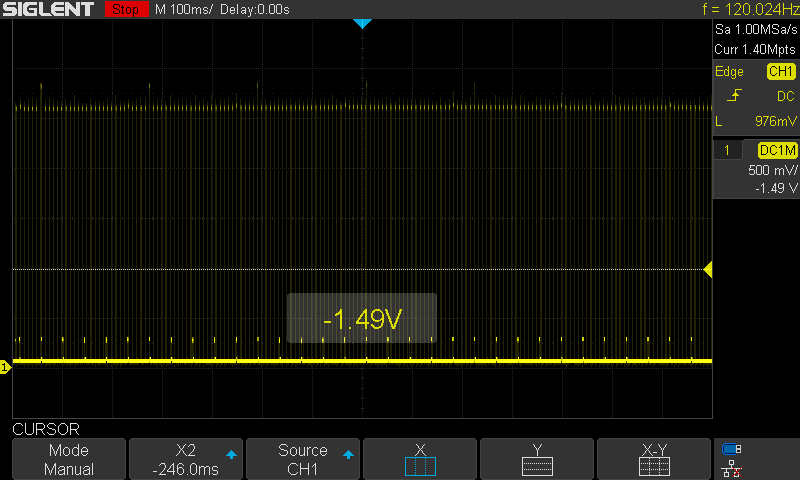The width and height of the screenshot is (800, 480).
Task: Click the 500 mV/ vertical scale value
Action: [x=772, y=170]
